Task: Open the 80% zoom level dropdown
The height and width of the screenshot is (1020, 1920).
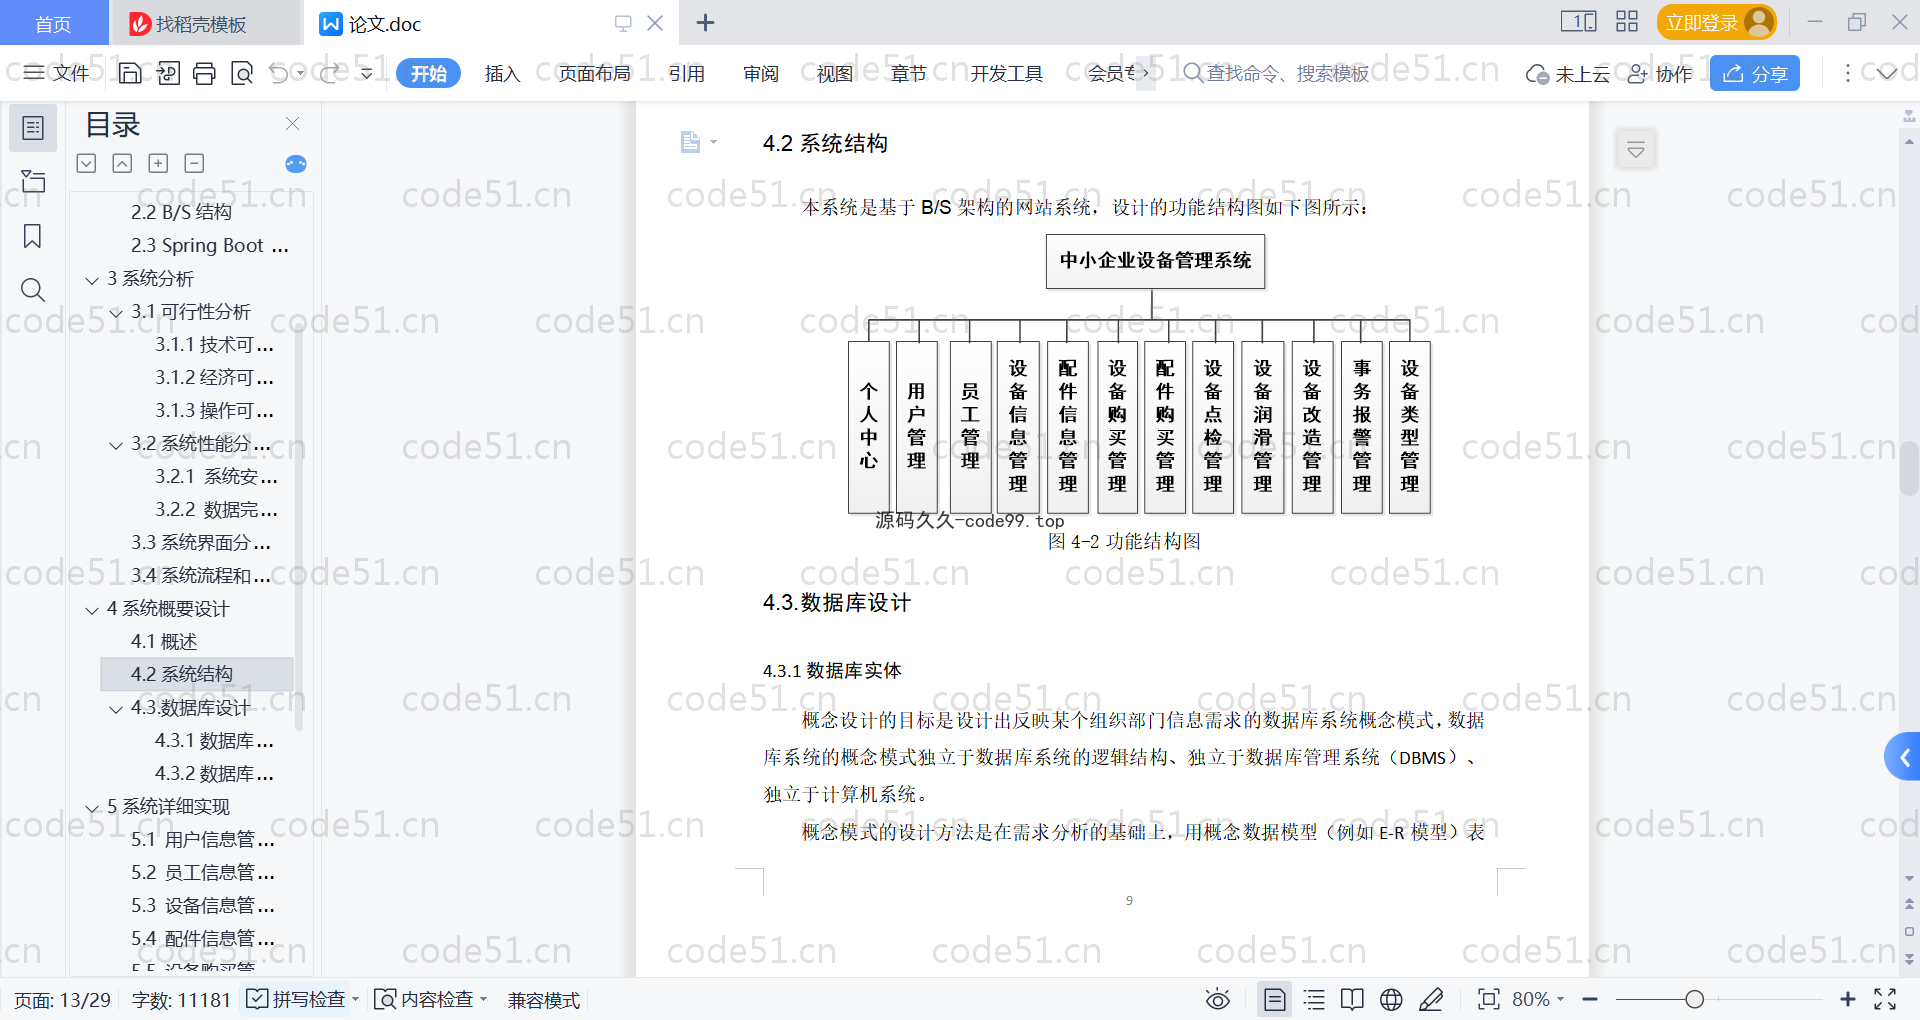Action: click(x=1538, y=999)
